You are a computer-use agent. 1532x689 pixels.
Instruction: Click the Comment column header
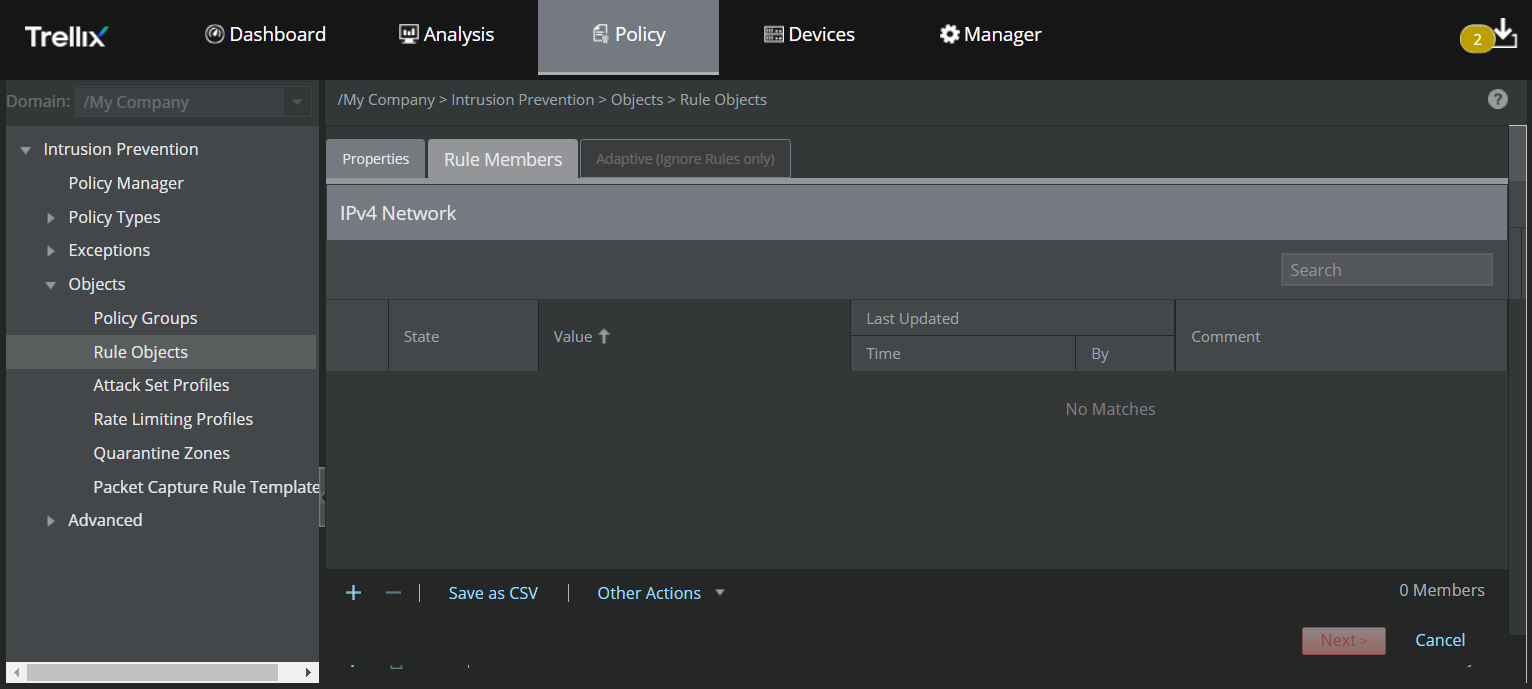(x=1341, y=336)
